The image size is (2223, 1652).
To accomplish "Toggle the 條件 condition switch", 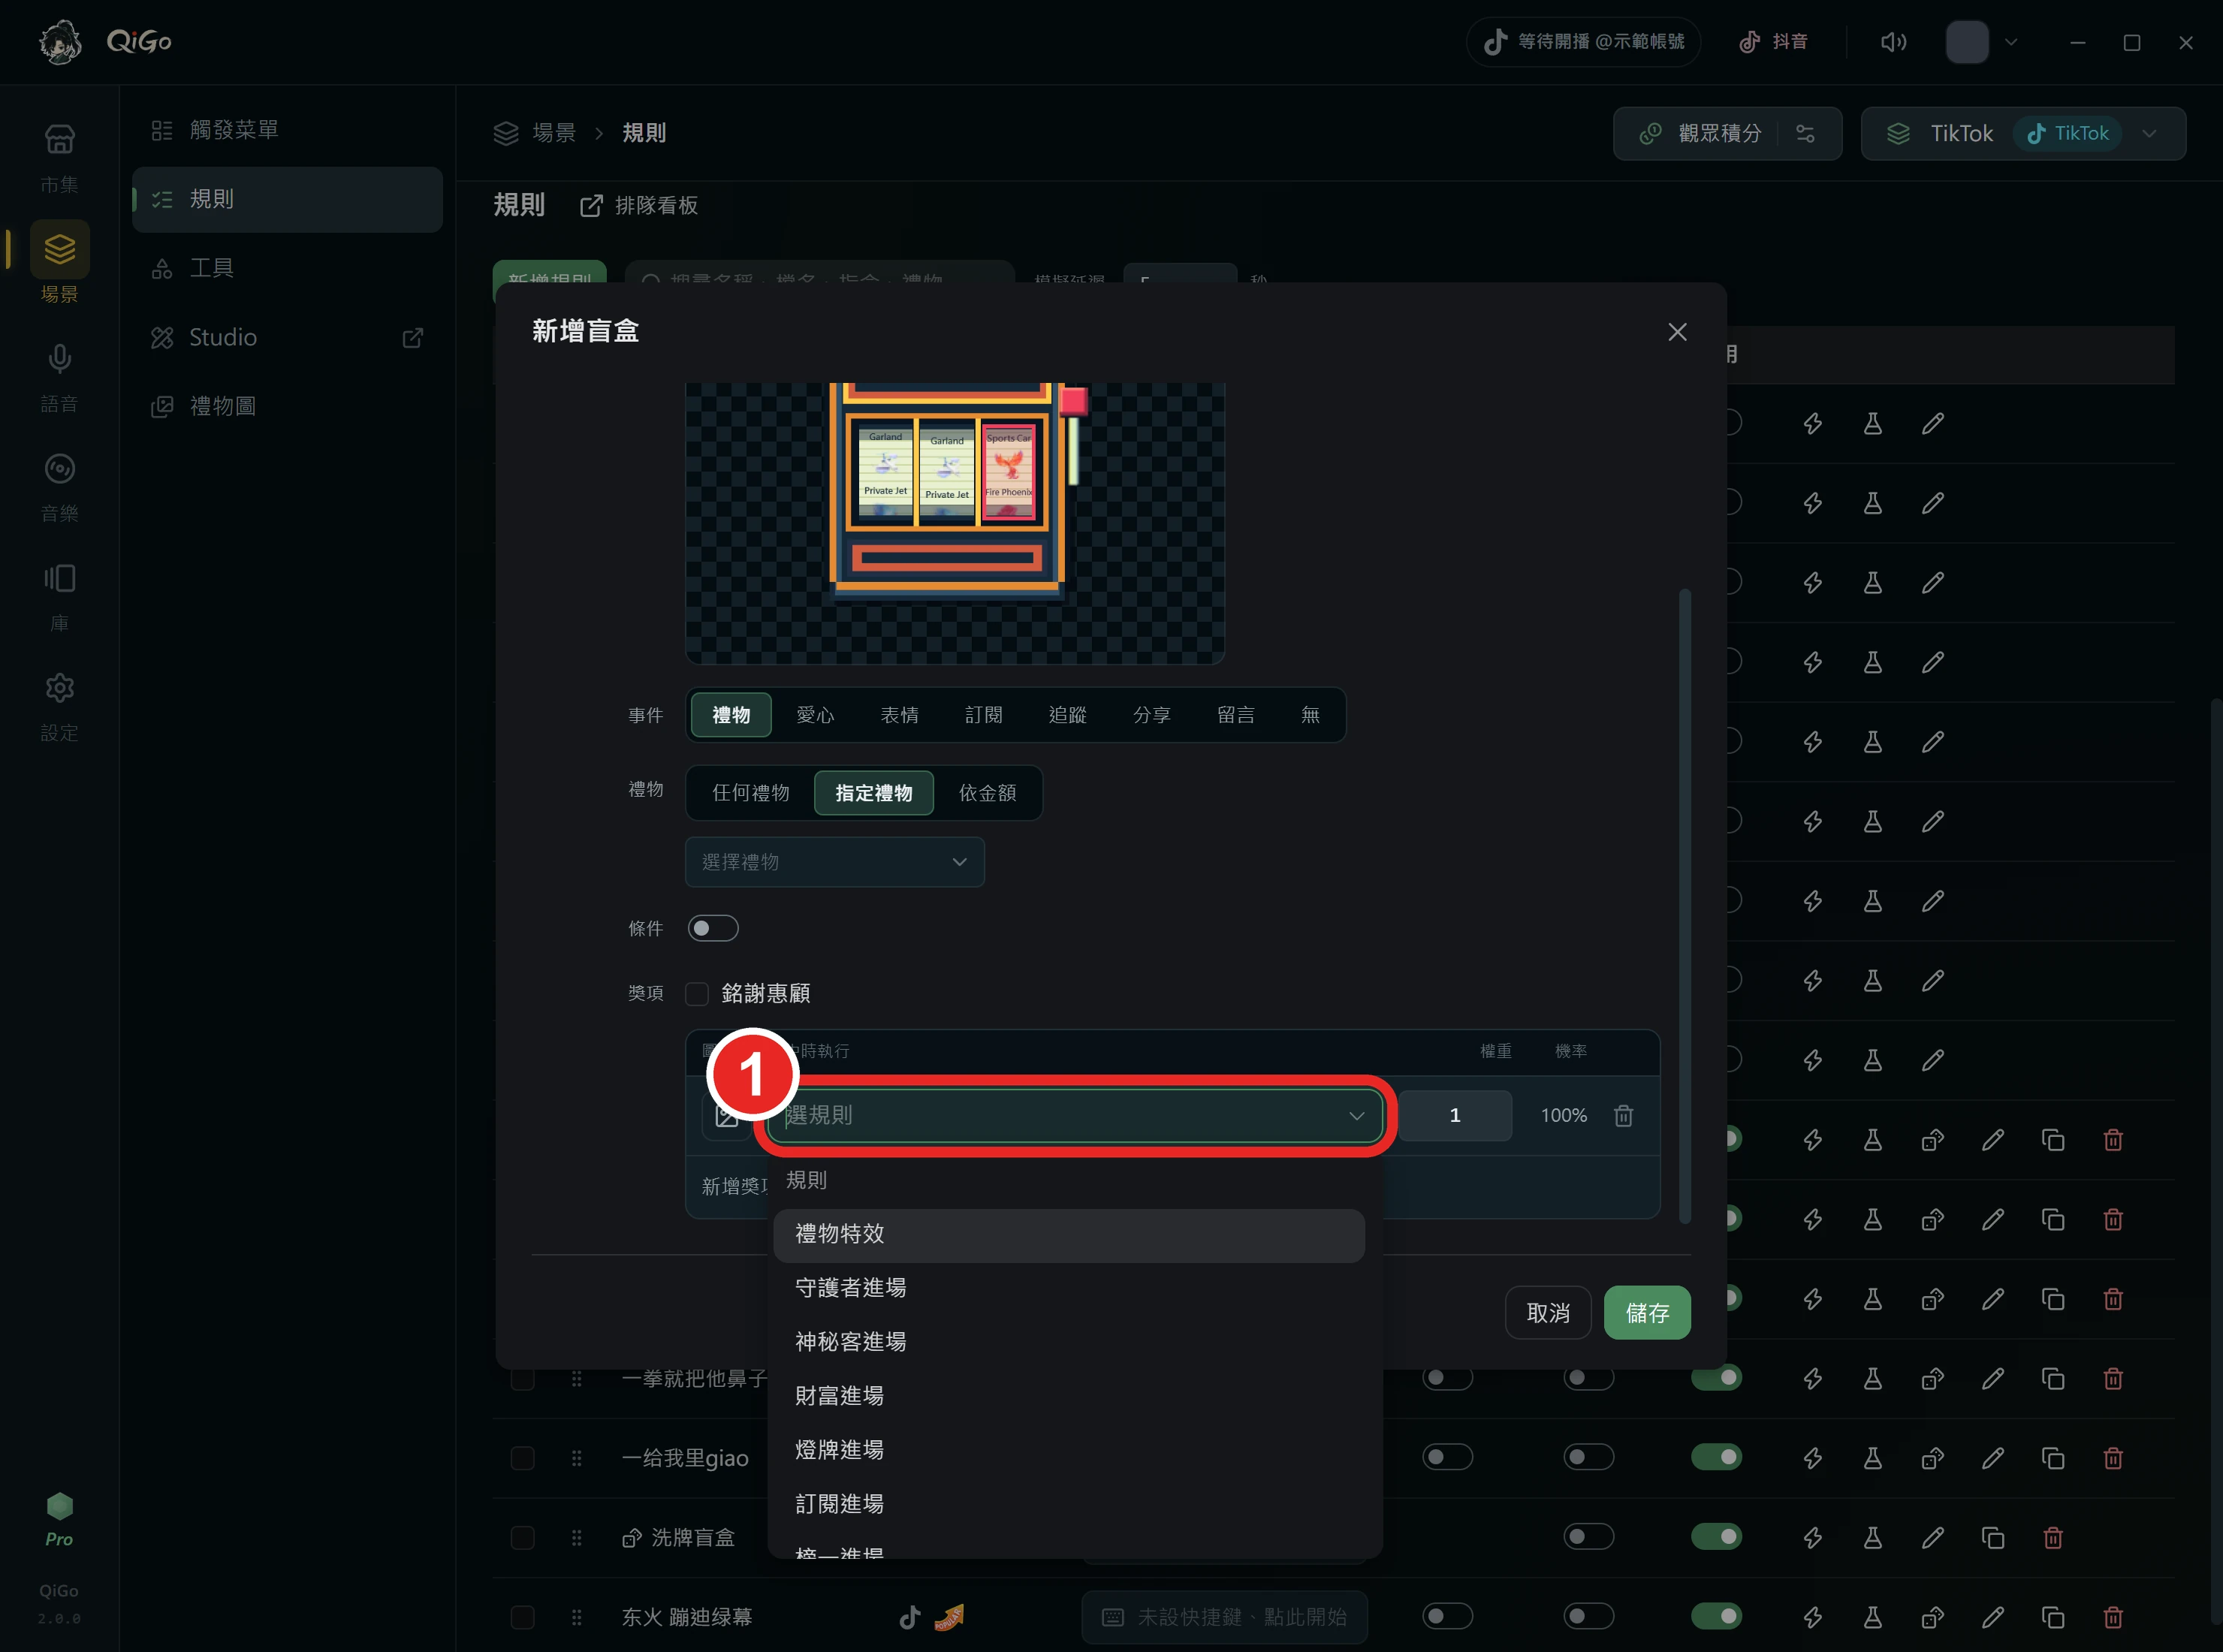I will pyautogui.click(x=713, y=928).
